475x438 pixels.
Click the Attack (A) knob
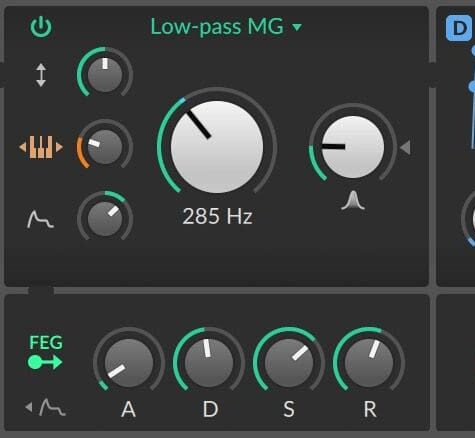point(129,363)
